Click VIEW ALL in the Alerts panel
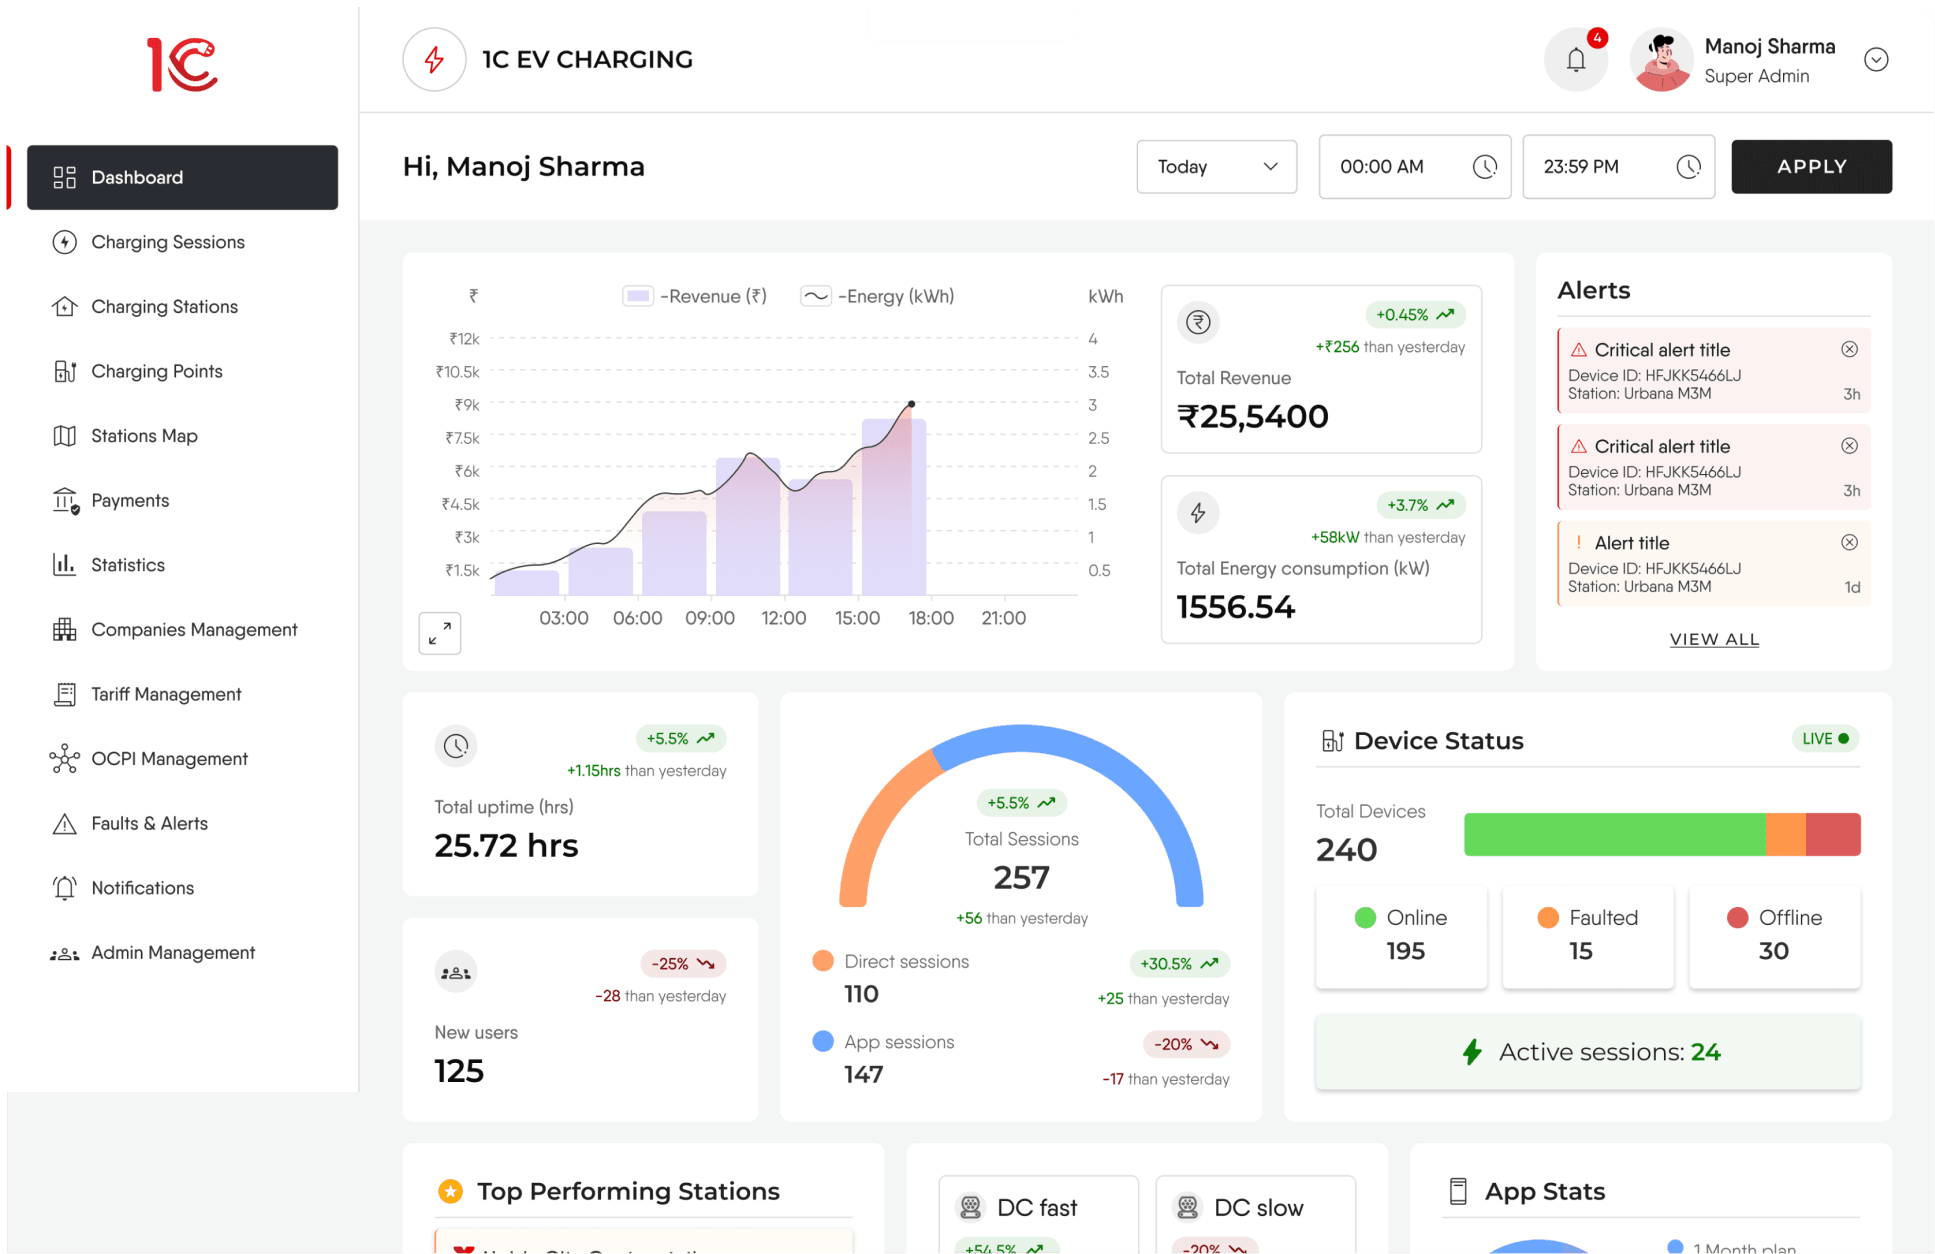 (1714, 639)
